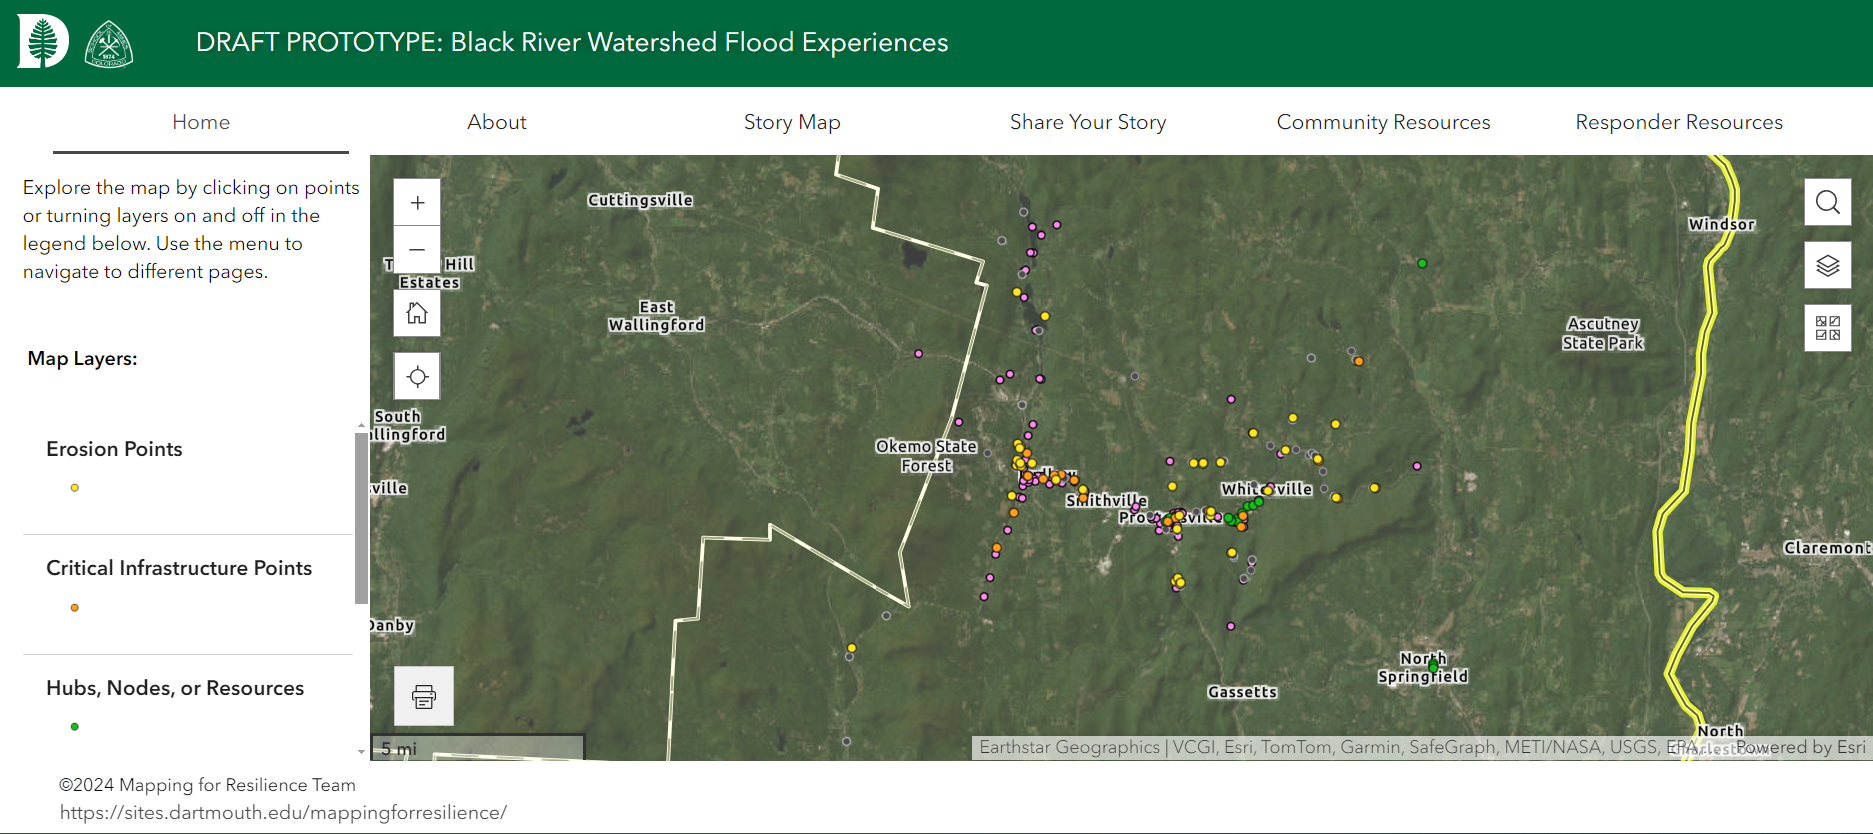Viewport: 1873px width, 834px height.
Task: Click the Powered by Esri attribution
Action: [x=1800, y=747]
